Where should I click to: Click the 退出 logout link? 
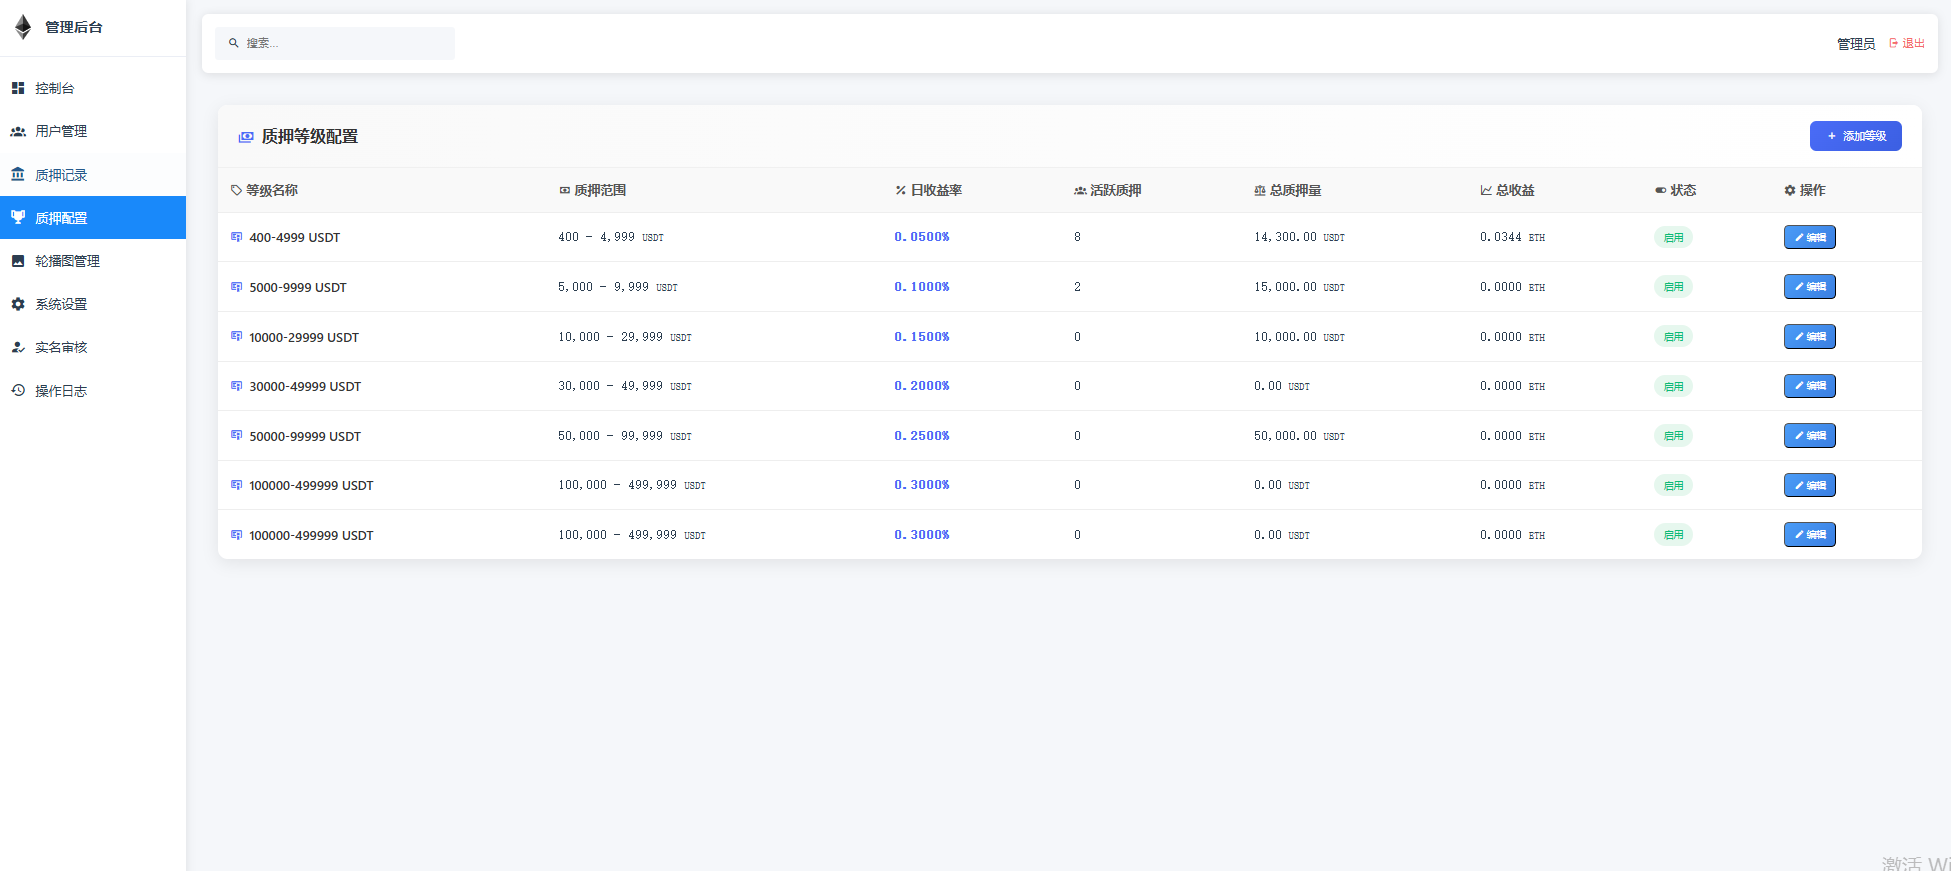[1906, 43]
